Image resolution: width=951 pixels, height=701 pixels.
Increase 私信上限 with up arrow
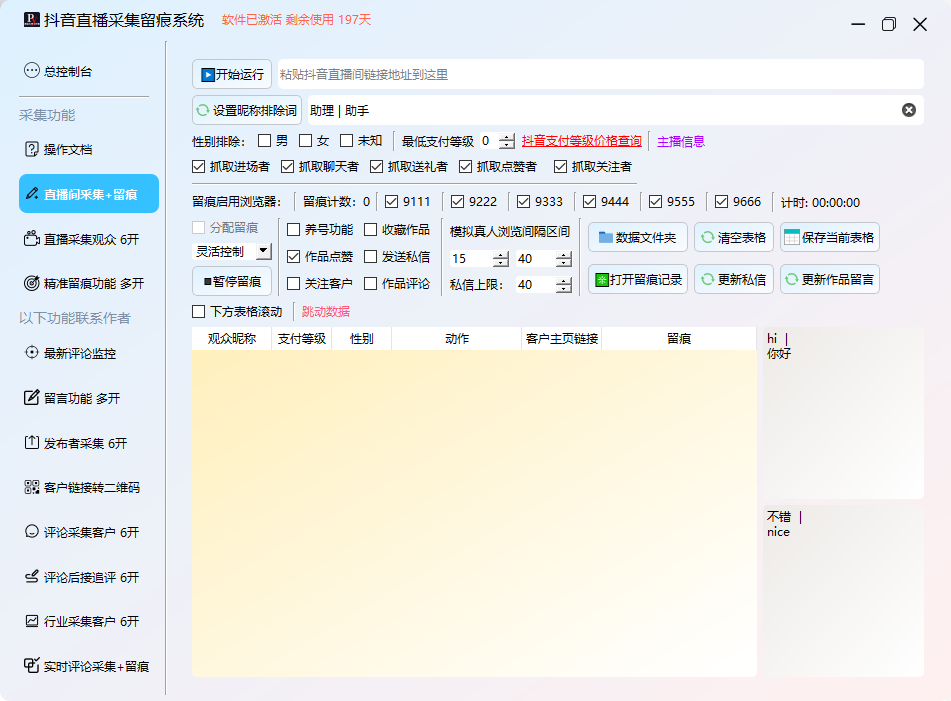click(564, 281)
